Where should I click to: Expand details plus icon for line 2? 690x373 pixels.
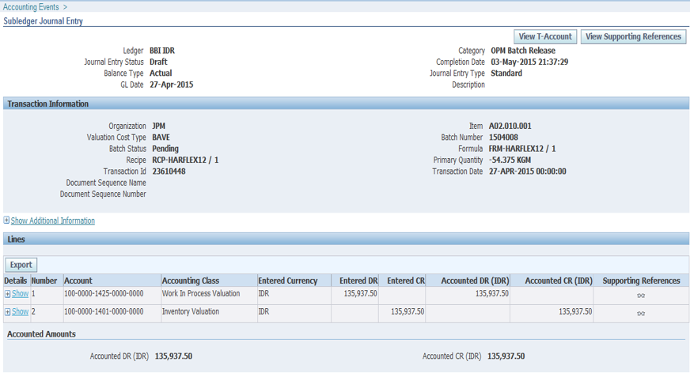coord(7,312)
